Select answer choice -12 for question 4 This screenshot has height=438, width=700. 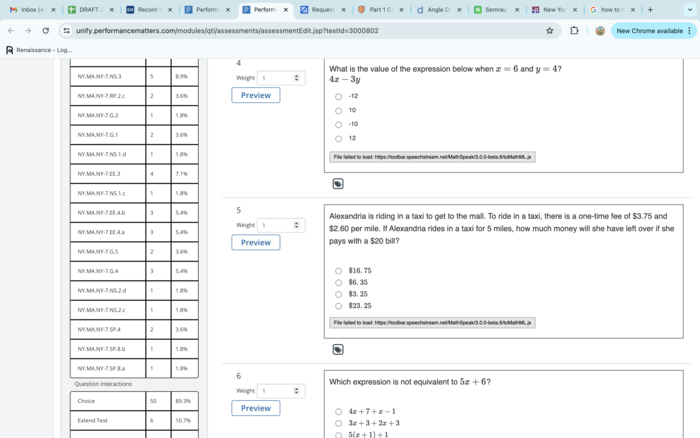coord(339,97)
